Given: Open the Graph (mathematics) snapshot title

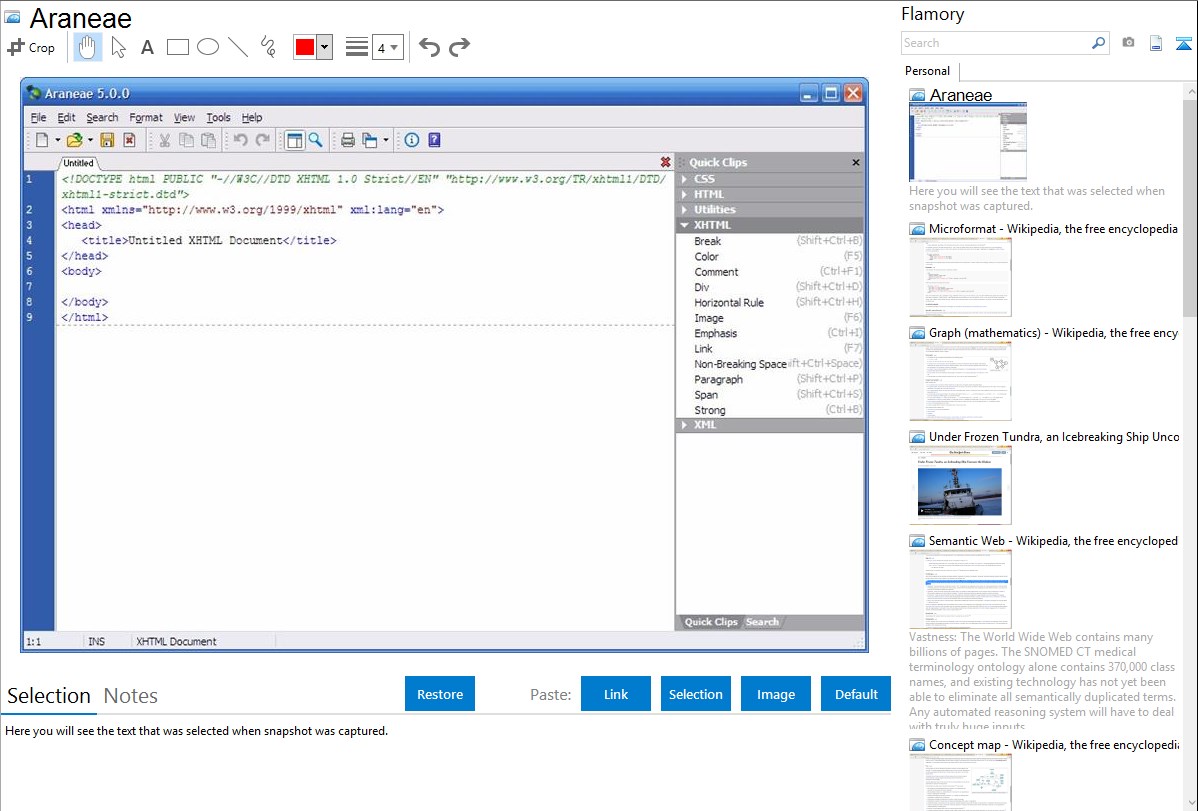Looking at the screenshot, I should pos(1053,333).
